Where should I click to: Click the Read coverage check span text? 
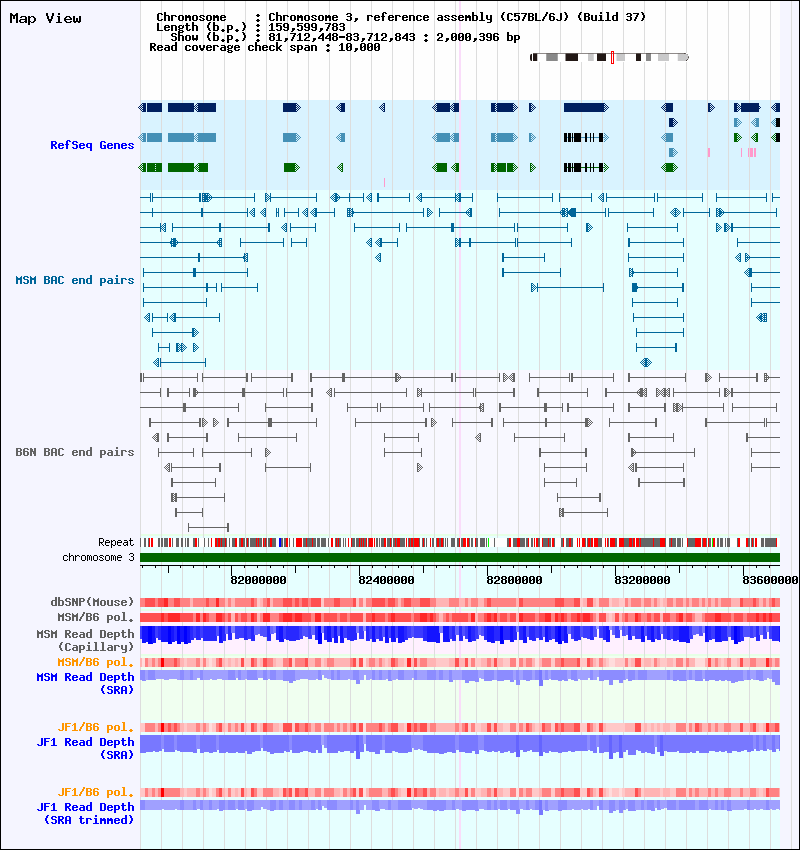[264, 47]
